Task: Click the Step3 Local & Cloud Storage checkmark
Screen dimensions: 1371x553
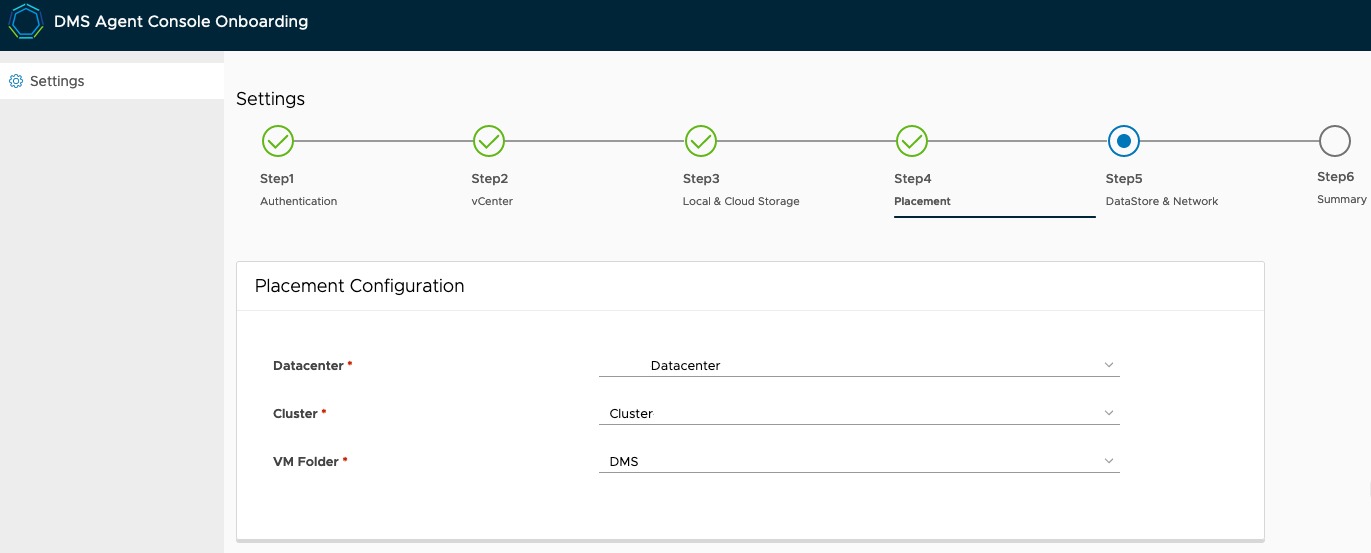Action: pyautogui.click(x=701, y=142)
